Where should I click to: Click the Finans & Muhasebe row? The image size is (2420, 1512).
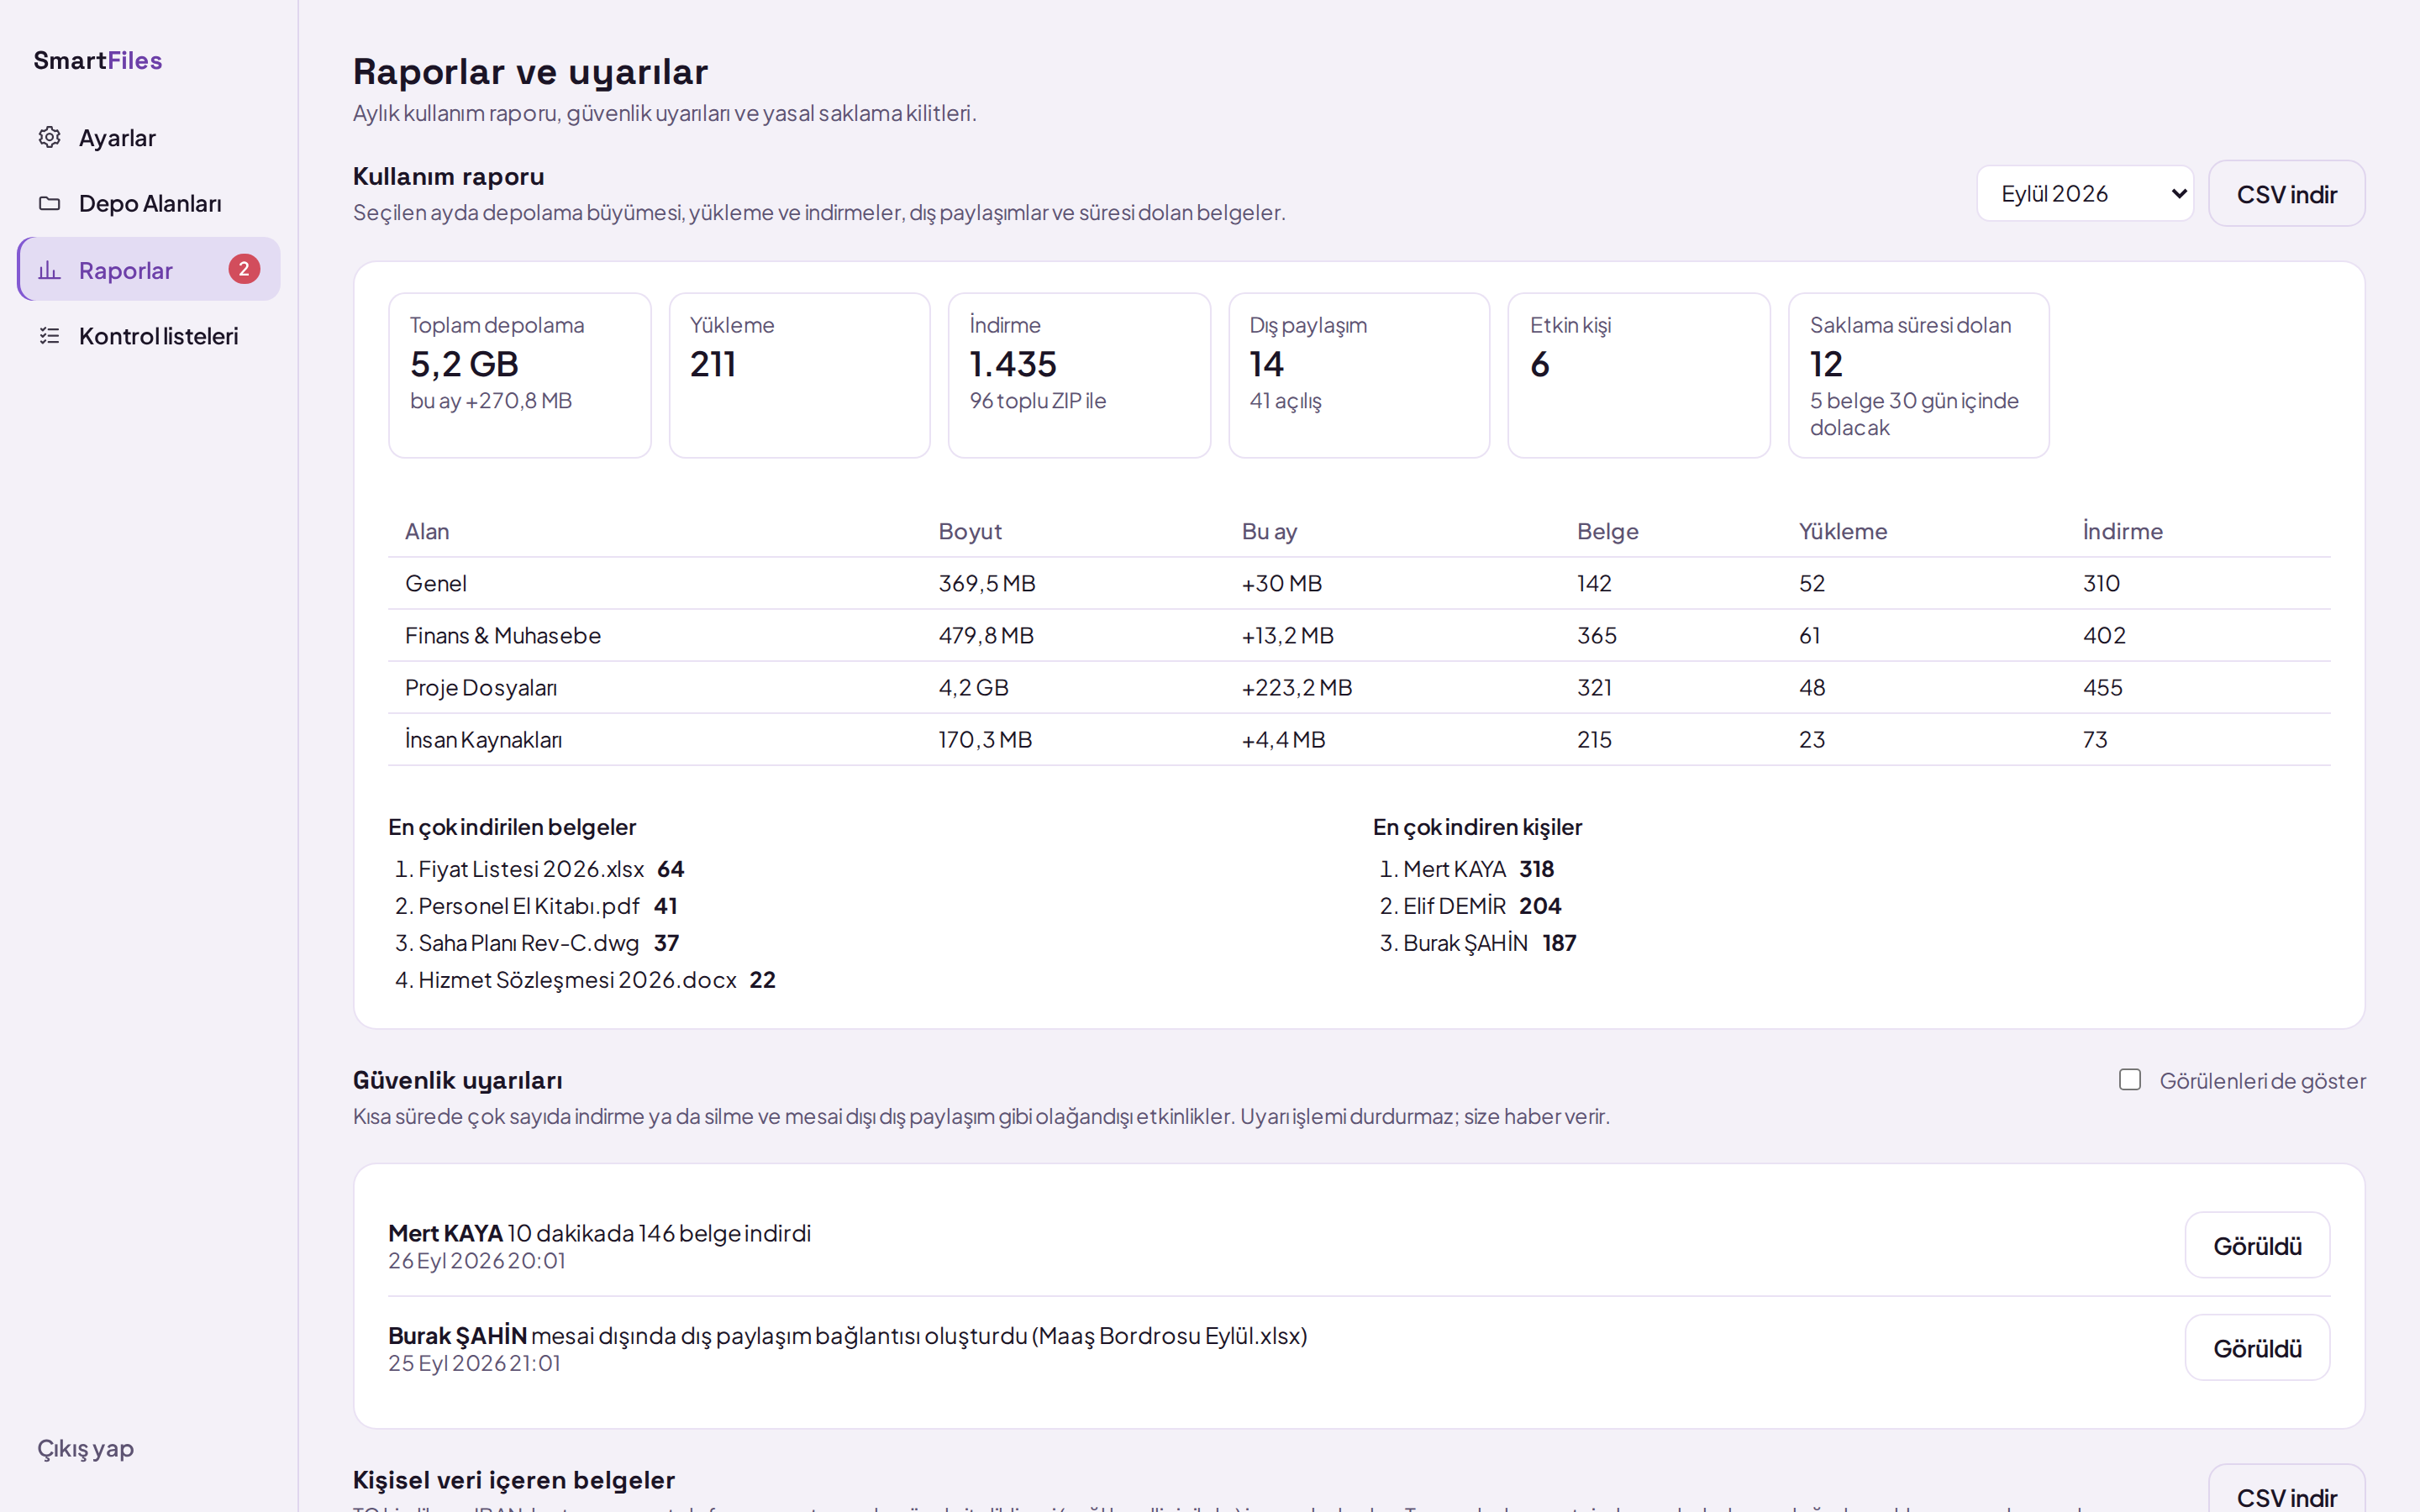coord(1359,635)
